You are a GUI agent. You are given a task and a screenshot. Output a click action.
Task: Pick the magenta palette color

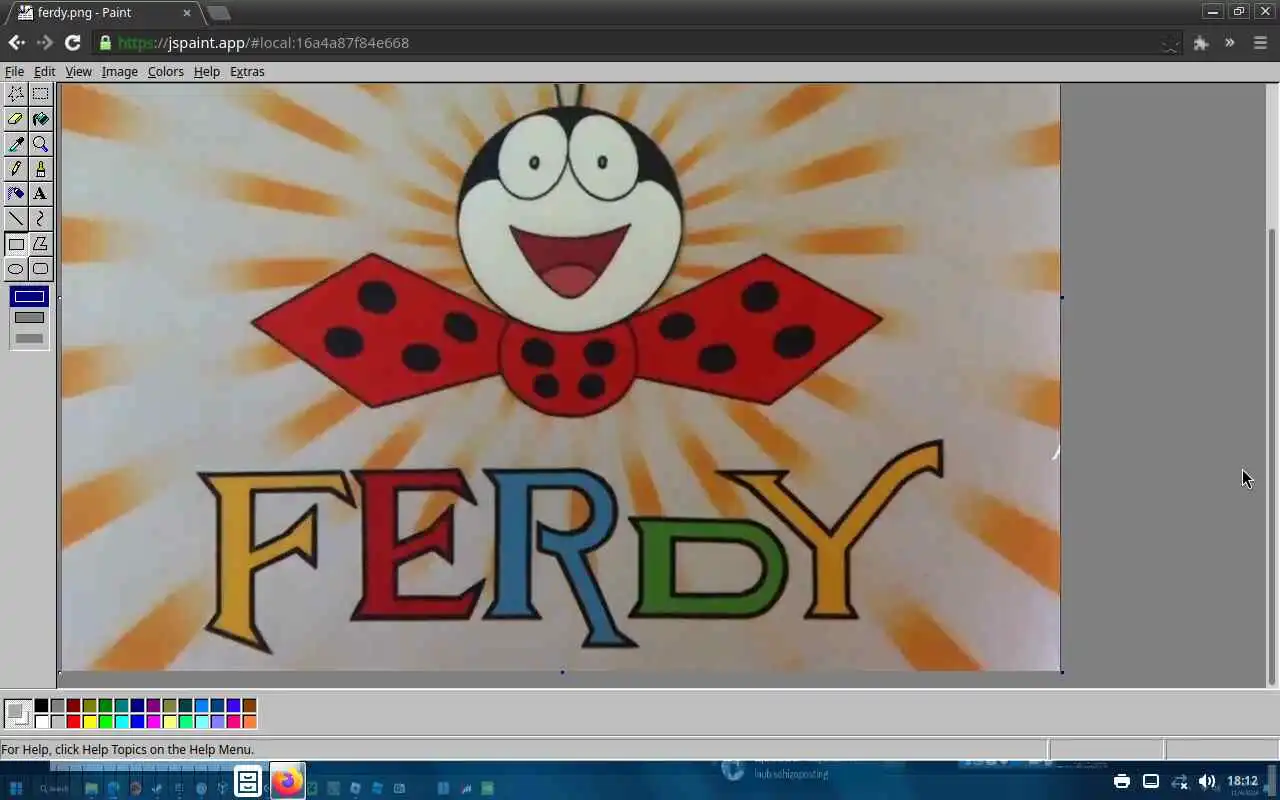[154, 722]
